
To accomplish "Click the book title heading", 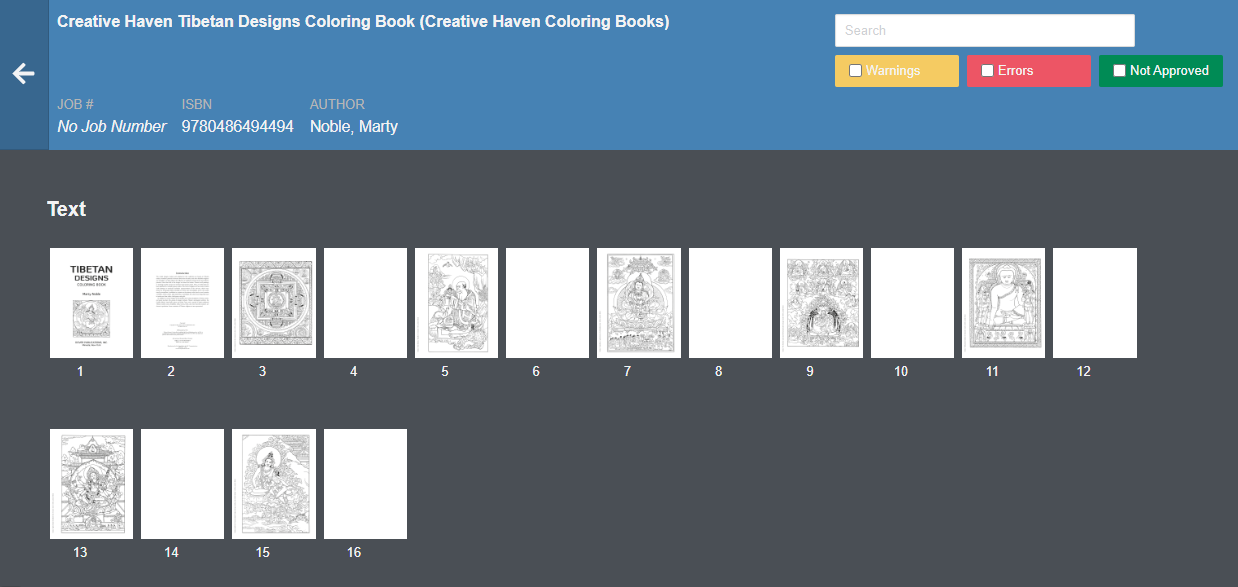I will point(363,21).
